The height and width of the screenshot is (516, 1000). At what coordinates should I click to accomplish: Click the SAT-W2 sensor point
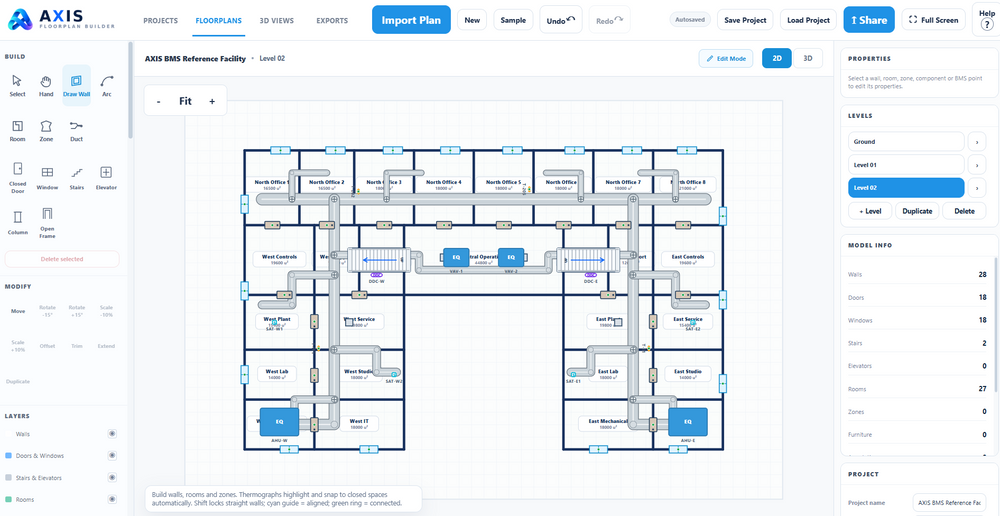(394, 374)
